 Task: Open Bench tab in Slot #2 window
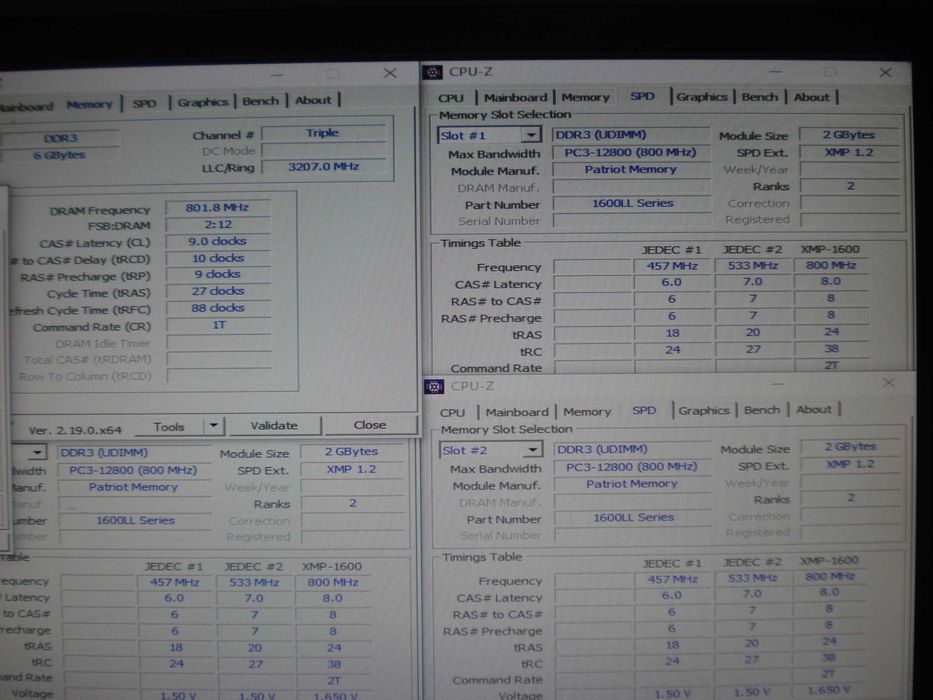click(762, 410)
